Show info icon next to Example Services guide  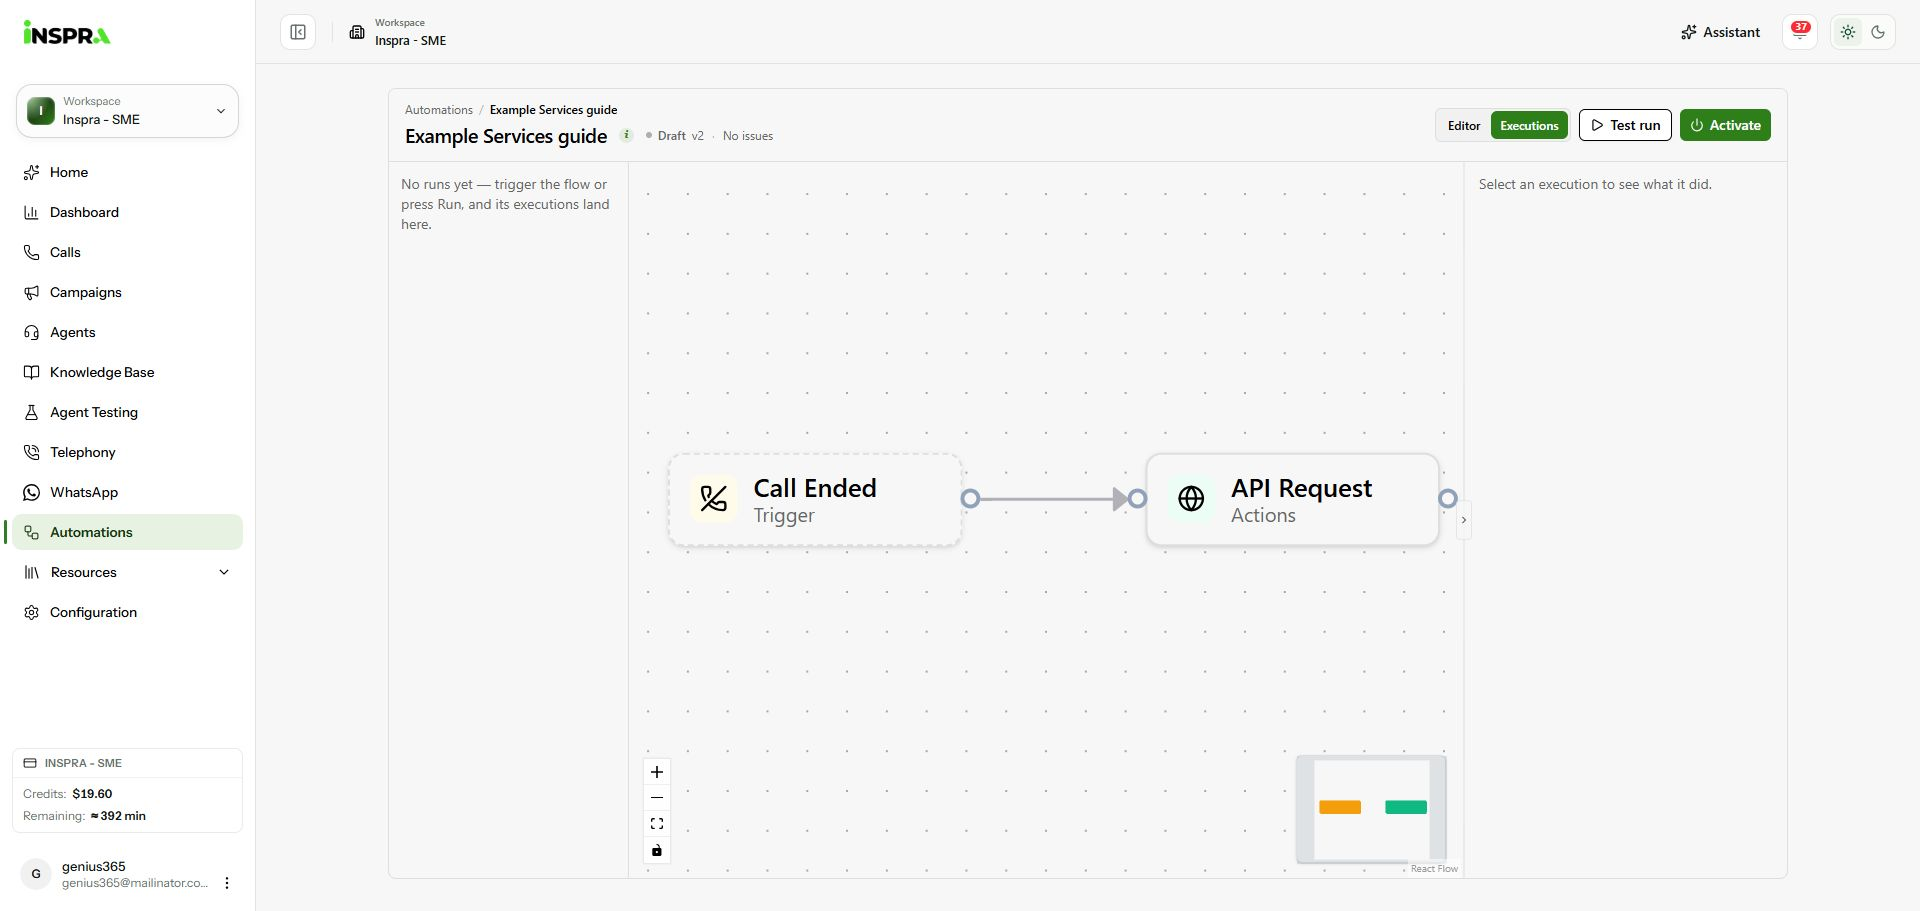coord(626,135)
